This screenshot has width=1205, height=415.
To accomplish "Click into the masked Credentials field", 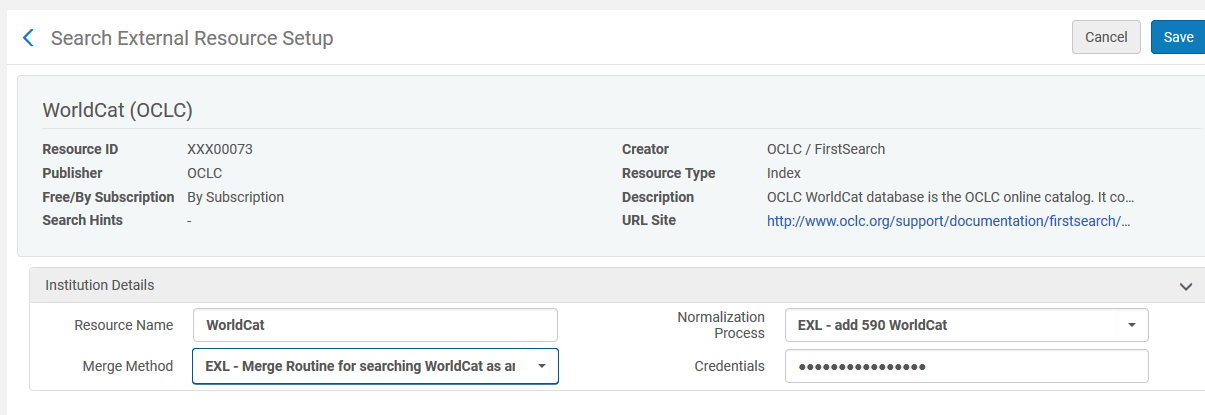I will click(966, 366).
